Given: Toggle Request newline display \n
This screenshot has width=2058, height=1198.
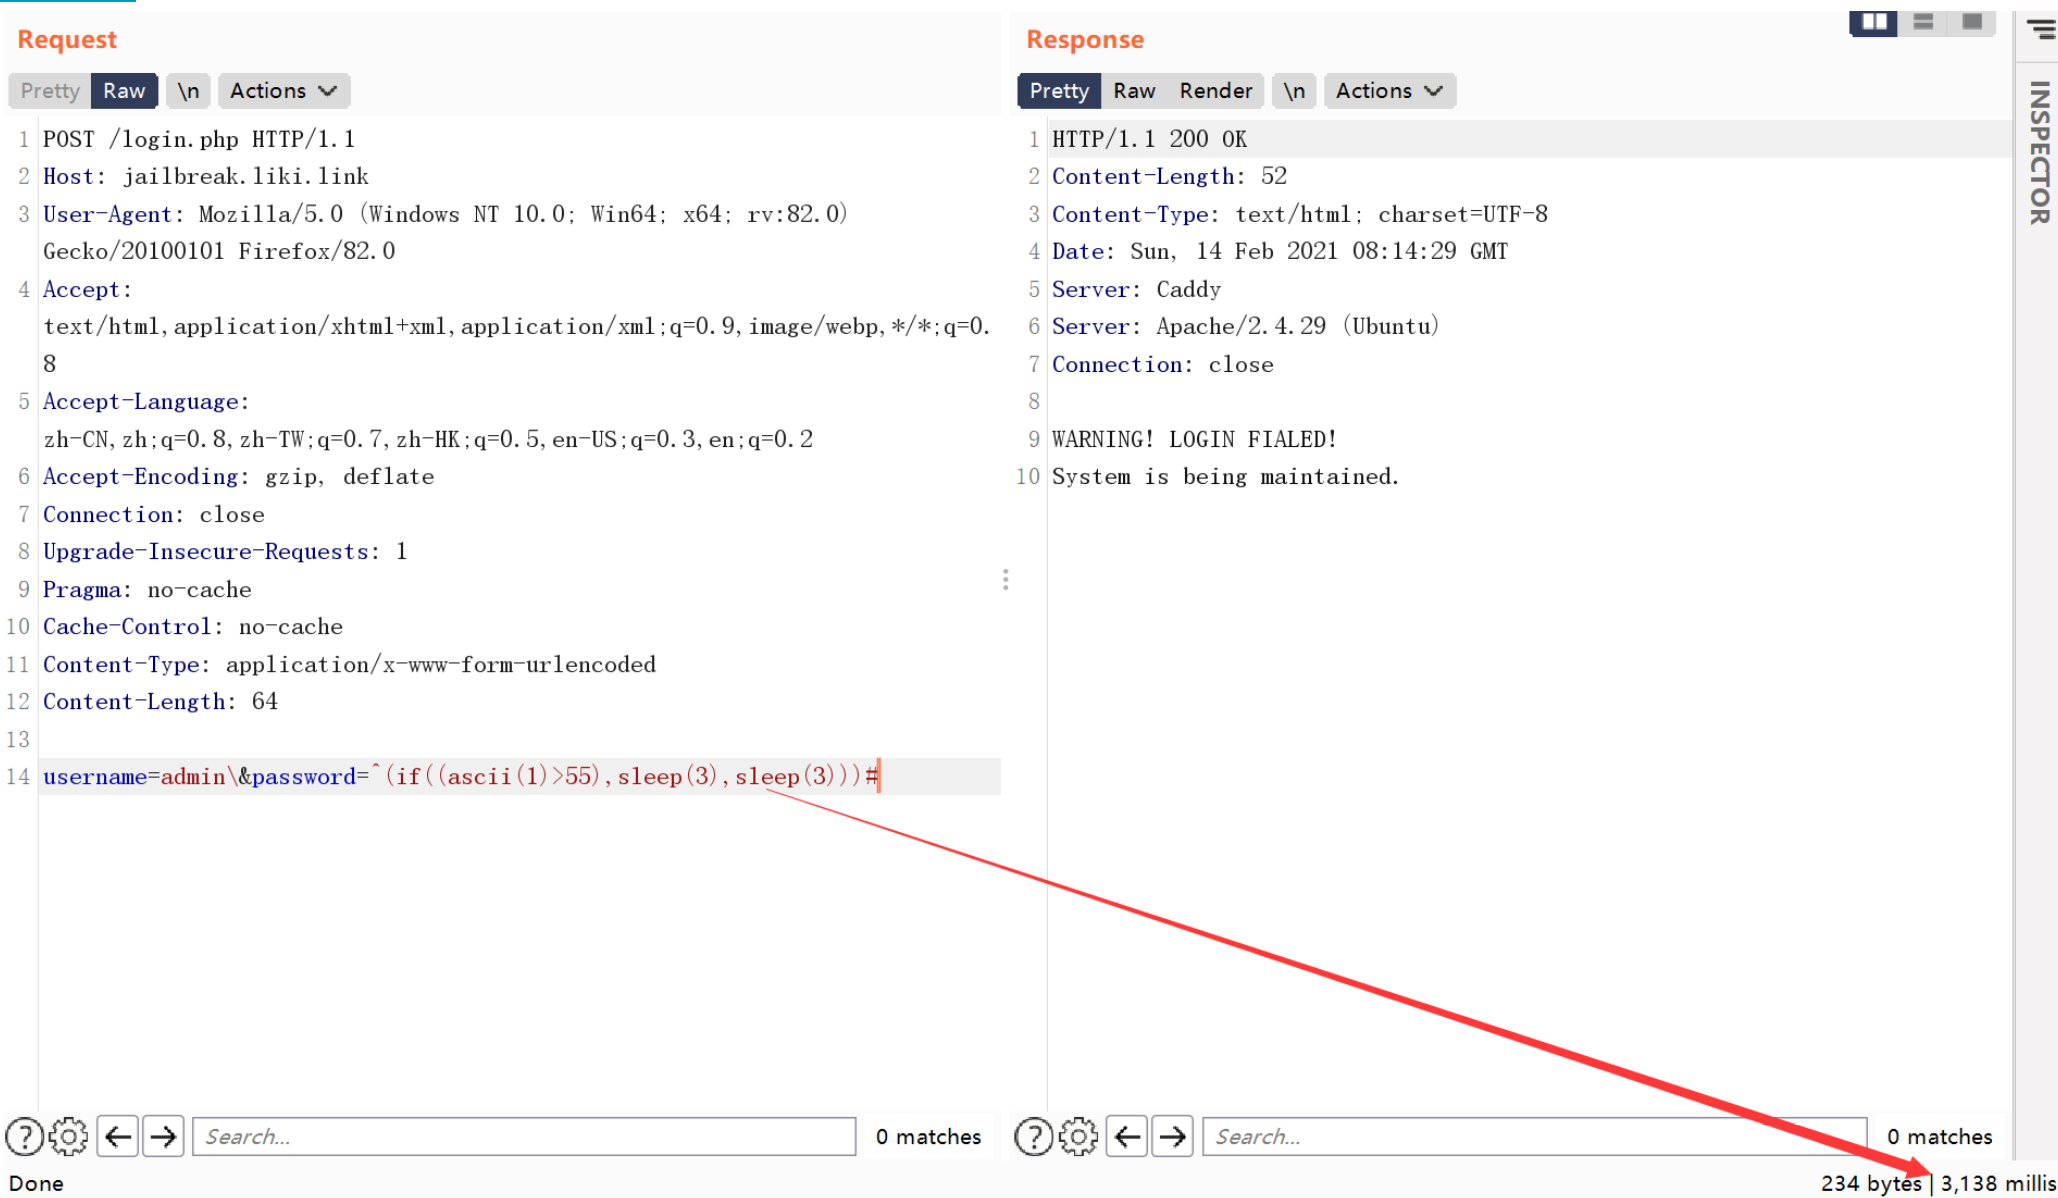Looking at the screenshot, I should point(188,91).
